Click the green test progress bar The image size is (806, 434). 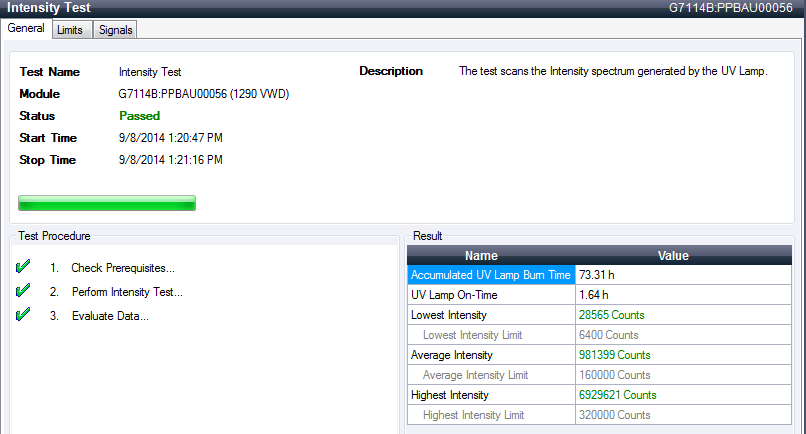tap(107, 204)
